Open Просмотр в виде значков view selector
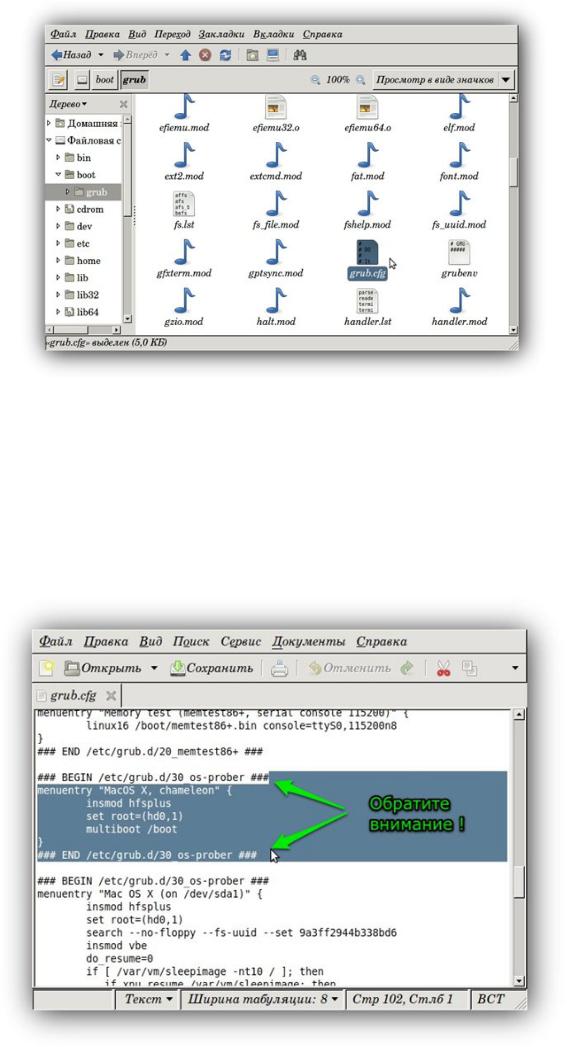The width and height of the screenshot is (567, 1047). pyautogui.click(x=443, y=80)
